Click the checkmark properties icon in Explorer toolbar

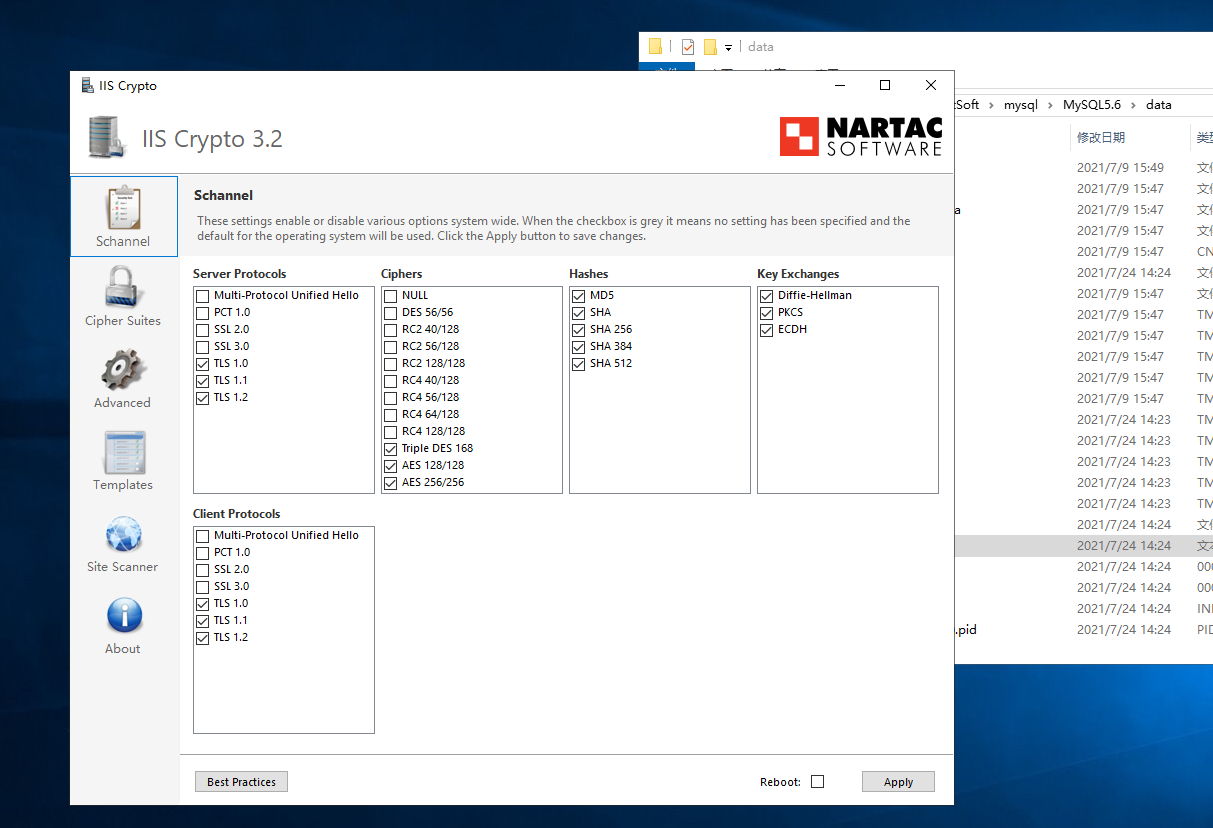point(687,47)
